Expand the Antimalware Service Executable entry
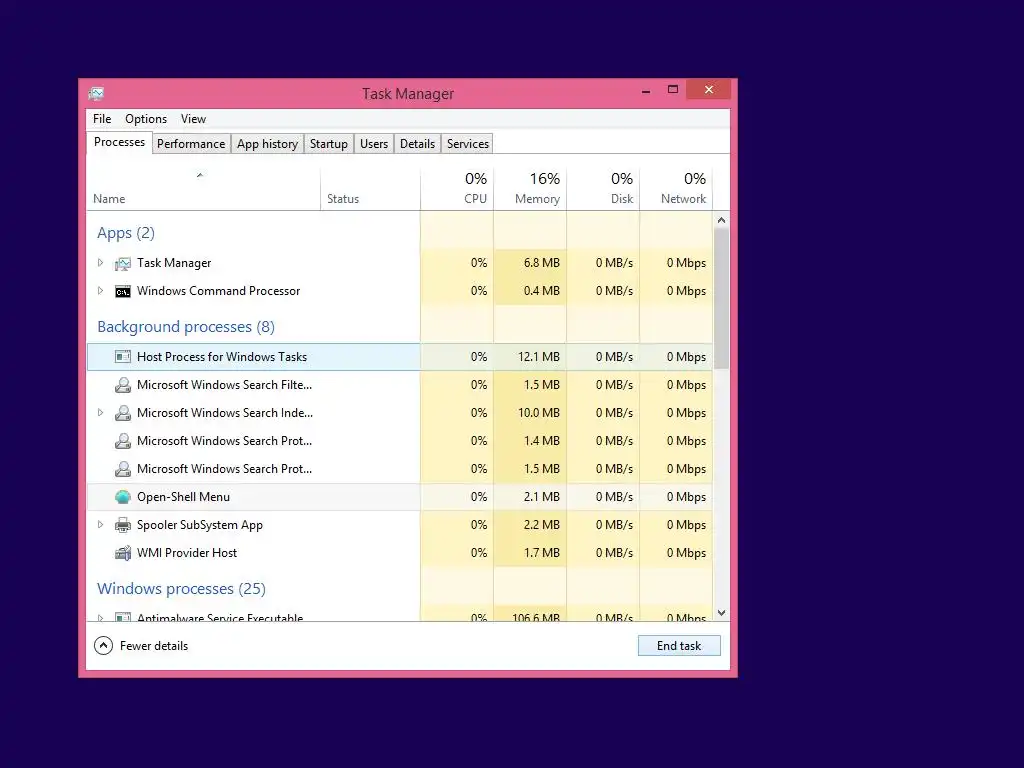Viewport: 1024px width, 768px height. tap(100, 617)
